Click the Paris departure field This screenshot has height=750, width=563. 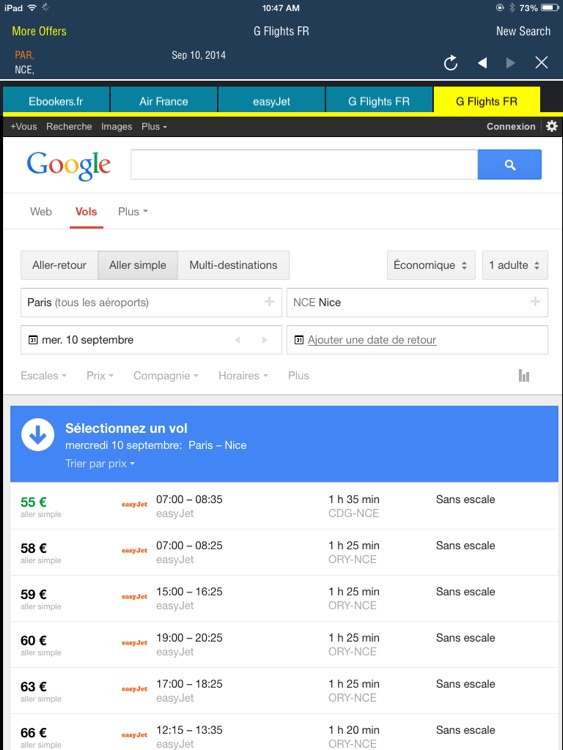click(151, 302)
